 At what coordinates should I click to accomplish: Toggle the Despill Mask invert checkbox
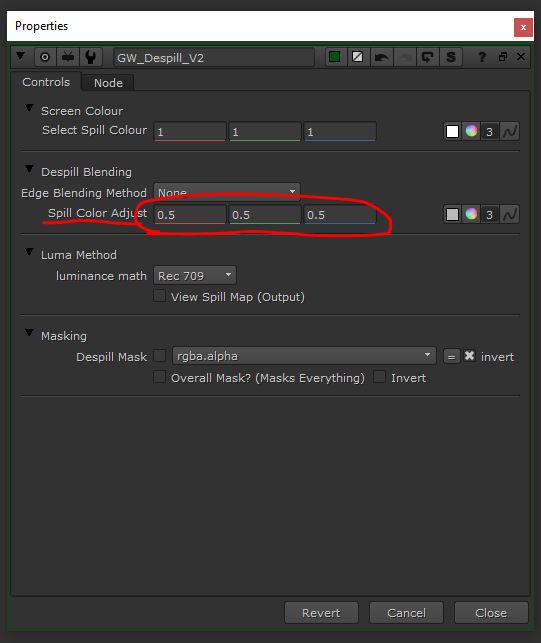[470, 356]
